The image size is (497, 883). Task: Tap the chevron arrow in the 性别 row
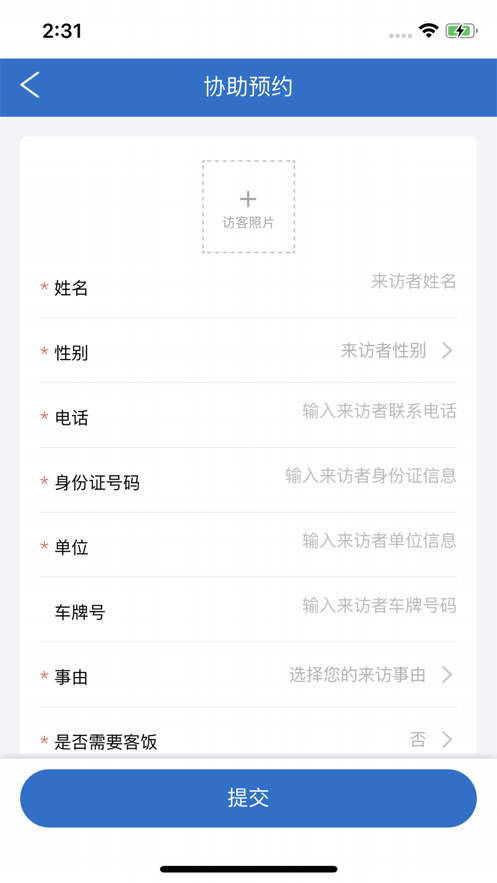coord(447,351)
